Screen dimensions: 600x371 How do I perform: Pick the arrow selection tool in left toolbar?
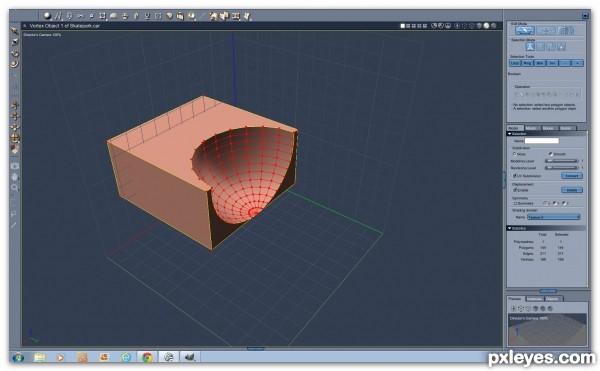pos(15,31)
